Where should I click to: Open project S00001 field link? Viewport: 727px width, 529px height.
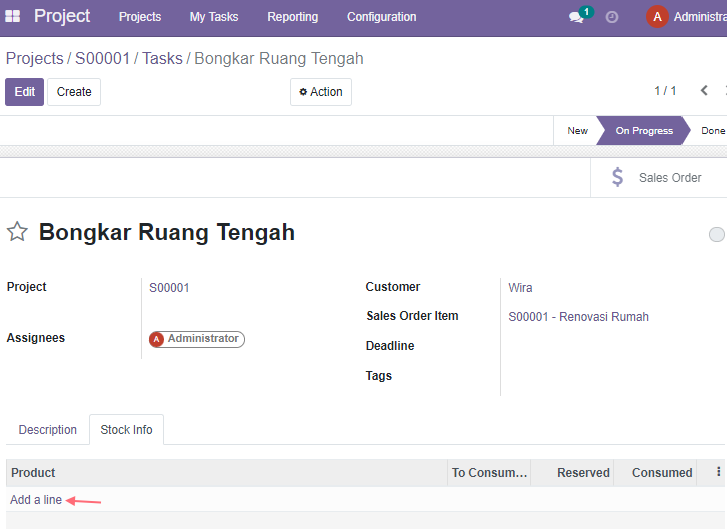[x=169, y=288]
